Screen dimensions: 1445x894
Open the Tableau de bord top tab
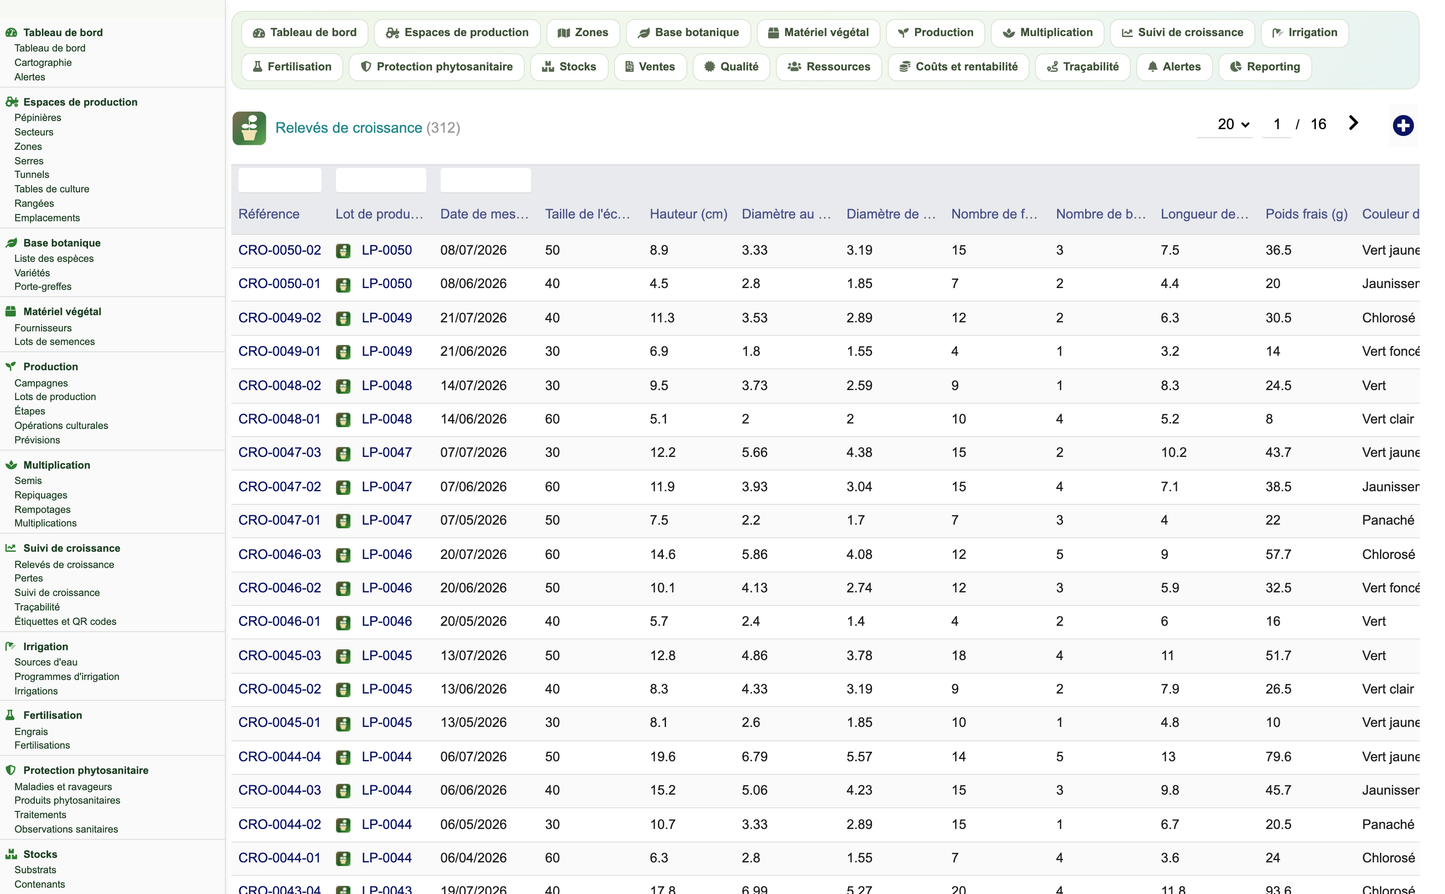(x=304, y=33)
